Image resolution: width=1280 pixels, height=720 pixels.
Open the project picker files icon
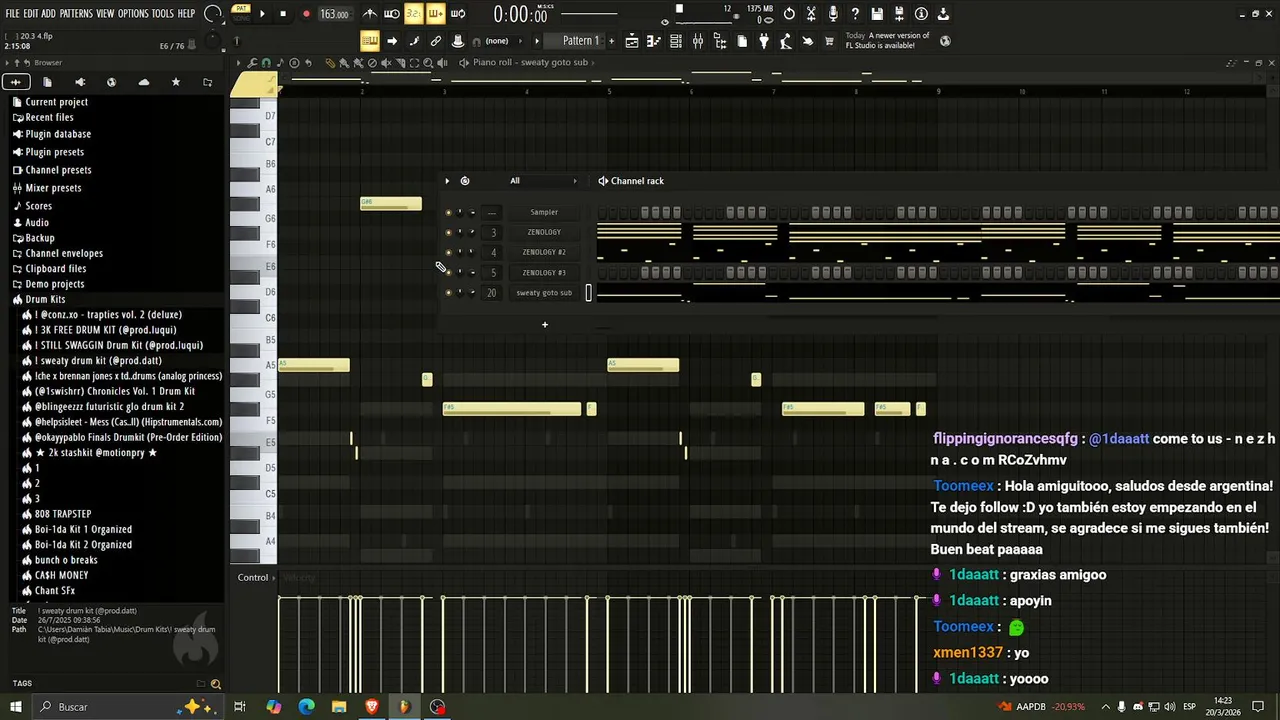(x=742, y=41)
